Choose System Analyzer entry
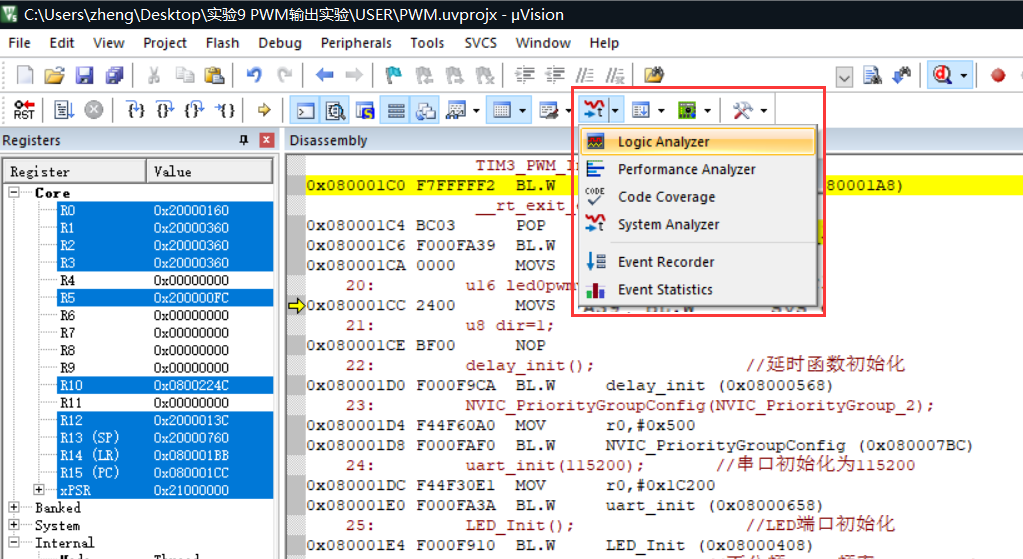This screenshot has height=559, width=1023. 698,224
